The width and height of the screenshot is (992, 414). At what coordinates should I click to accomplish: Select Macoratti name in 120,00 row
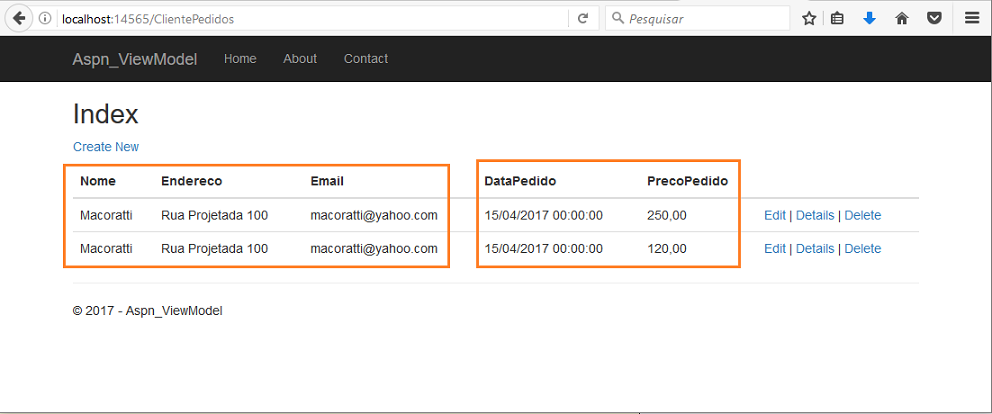click(106, 249)
